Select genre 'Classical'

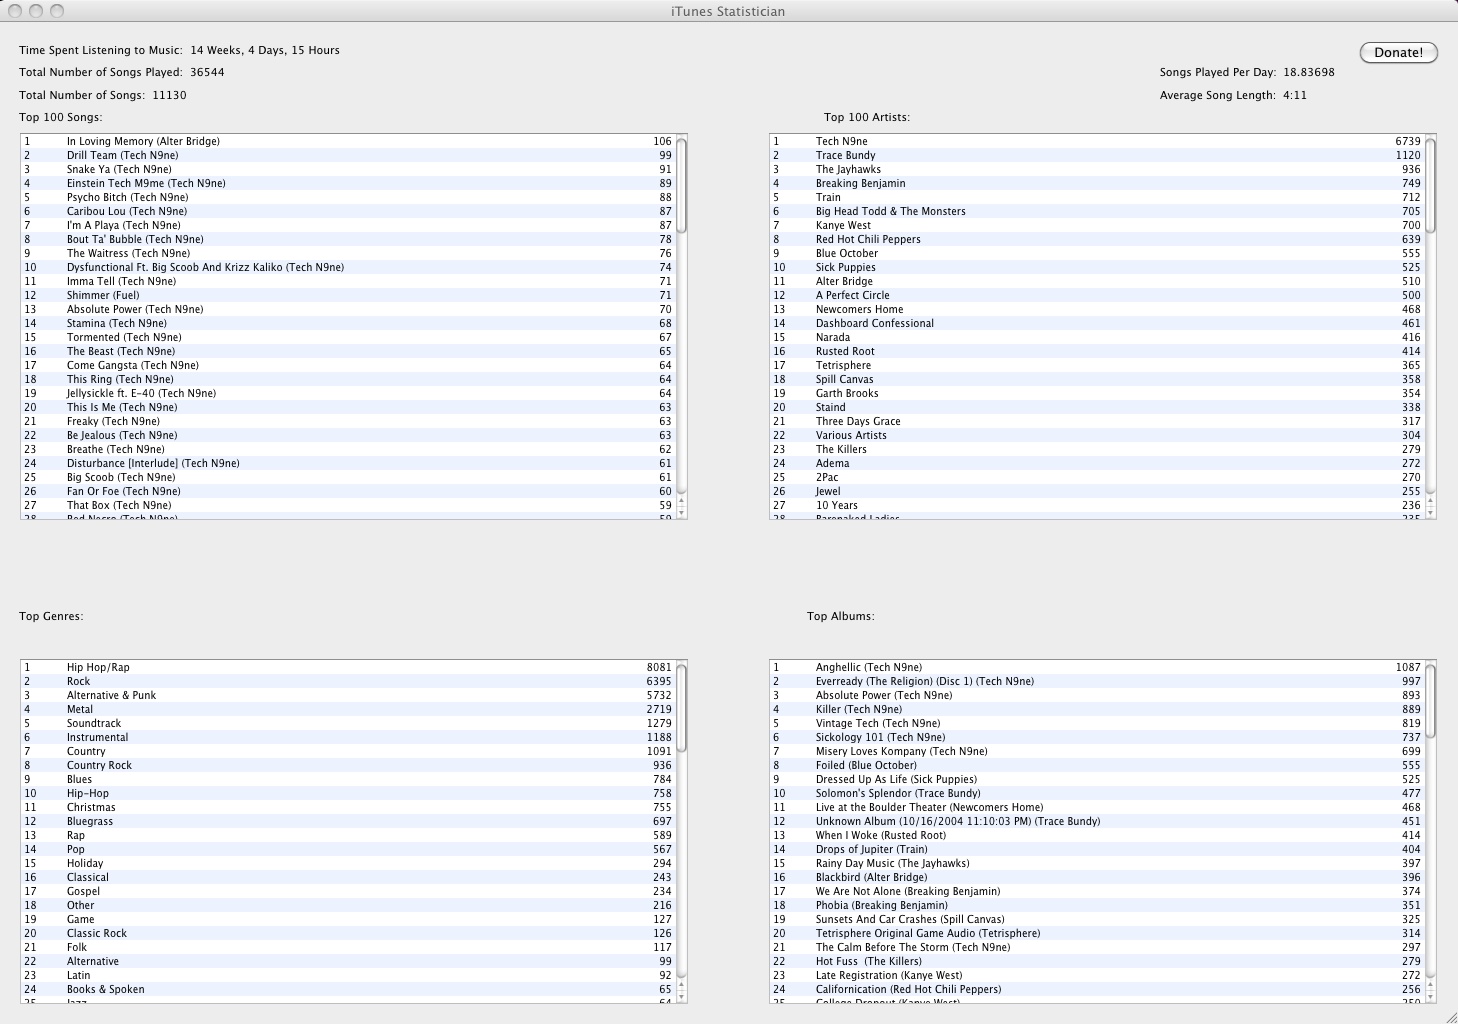click(x=348, y=877)
